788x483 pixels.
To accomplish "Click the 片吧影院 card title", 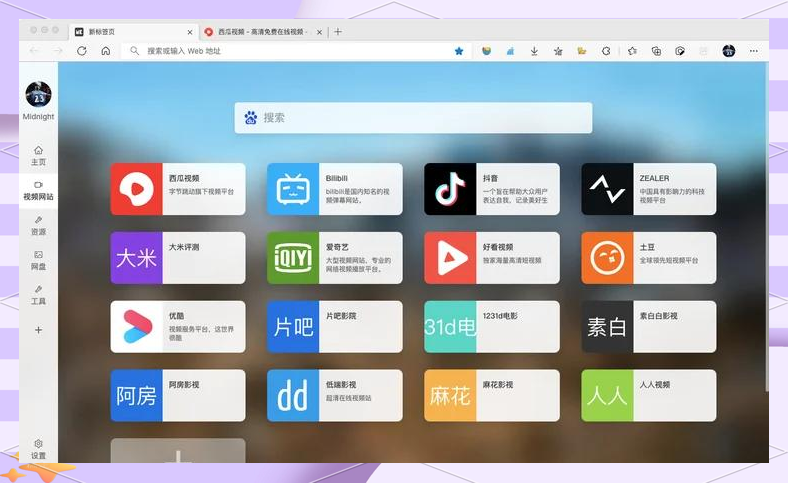I will [341, 316].
